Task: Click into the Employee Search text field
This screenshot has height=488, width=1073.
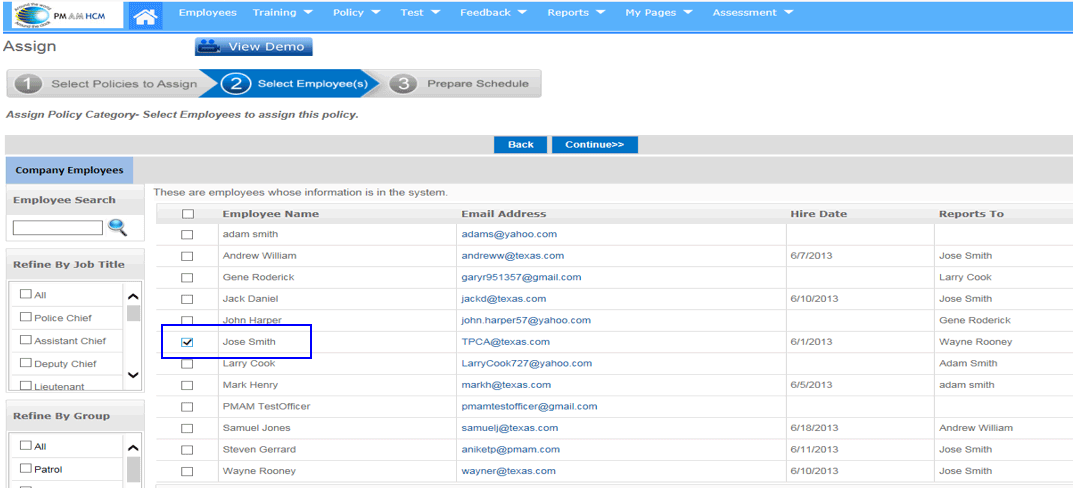Action: 58,228
